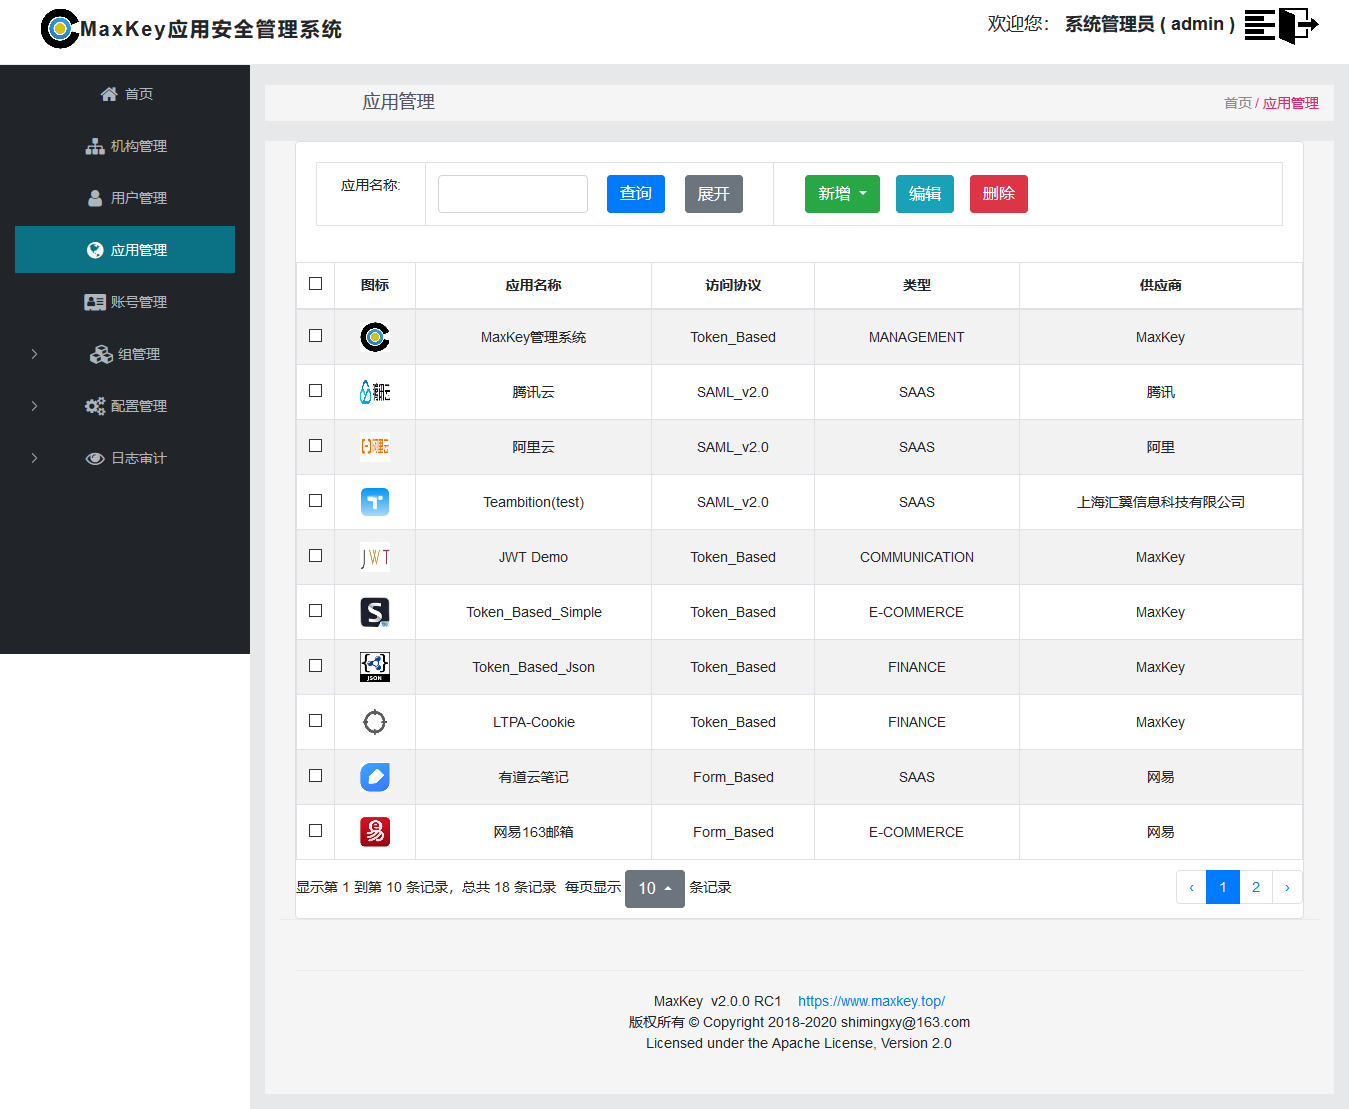Viewport: 1349px width, 1109px height.
Task: Click the LTPA-Cookie app icon
Action: tap(375, 722)
